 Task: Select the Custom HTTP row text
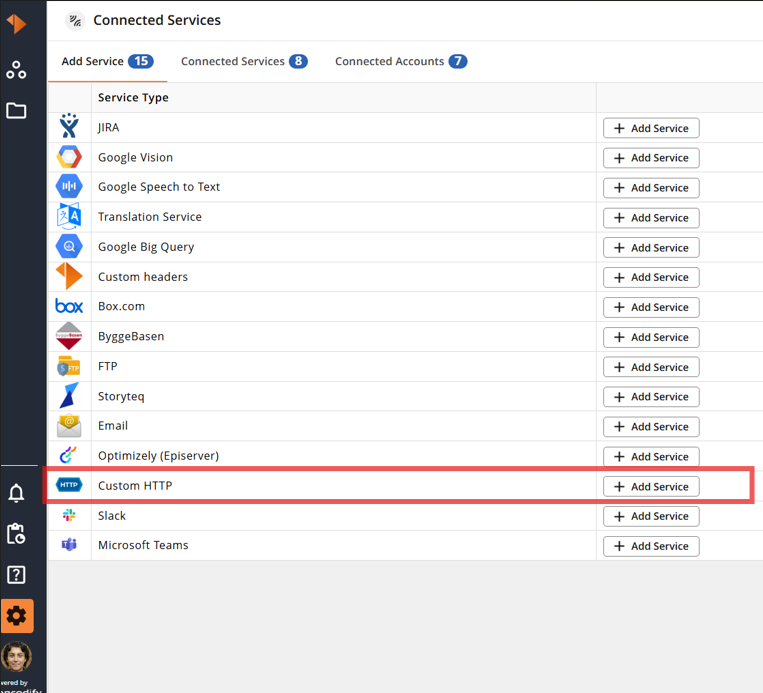(135, 486)
